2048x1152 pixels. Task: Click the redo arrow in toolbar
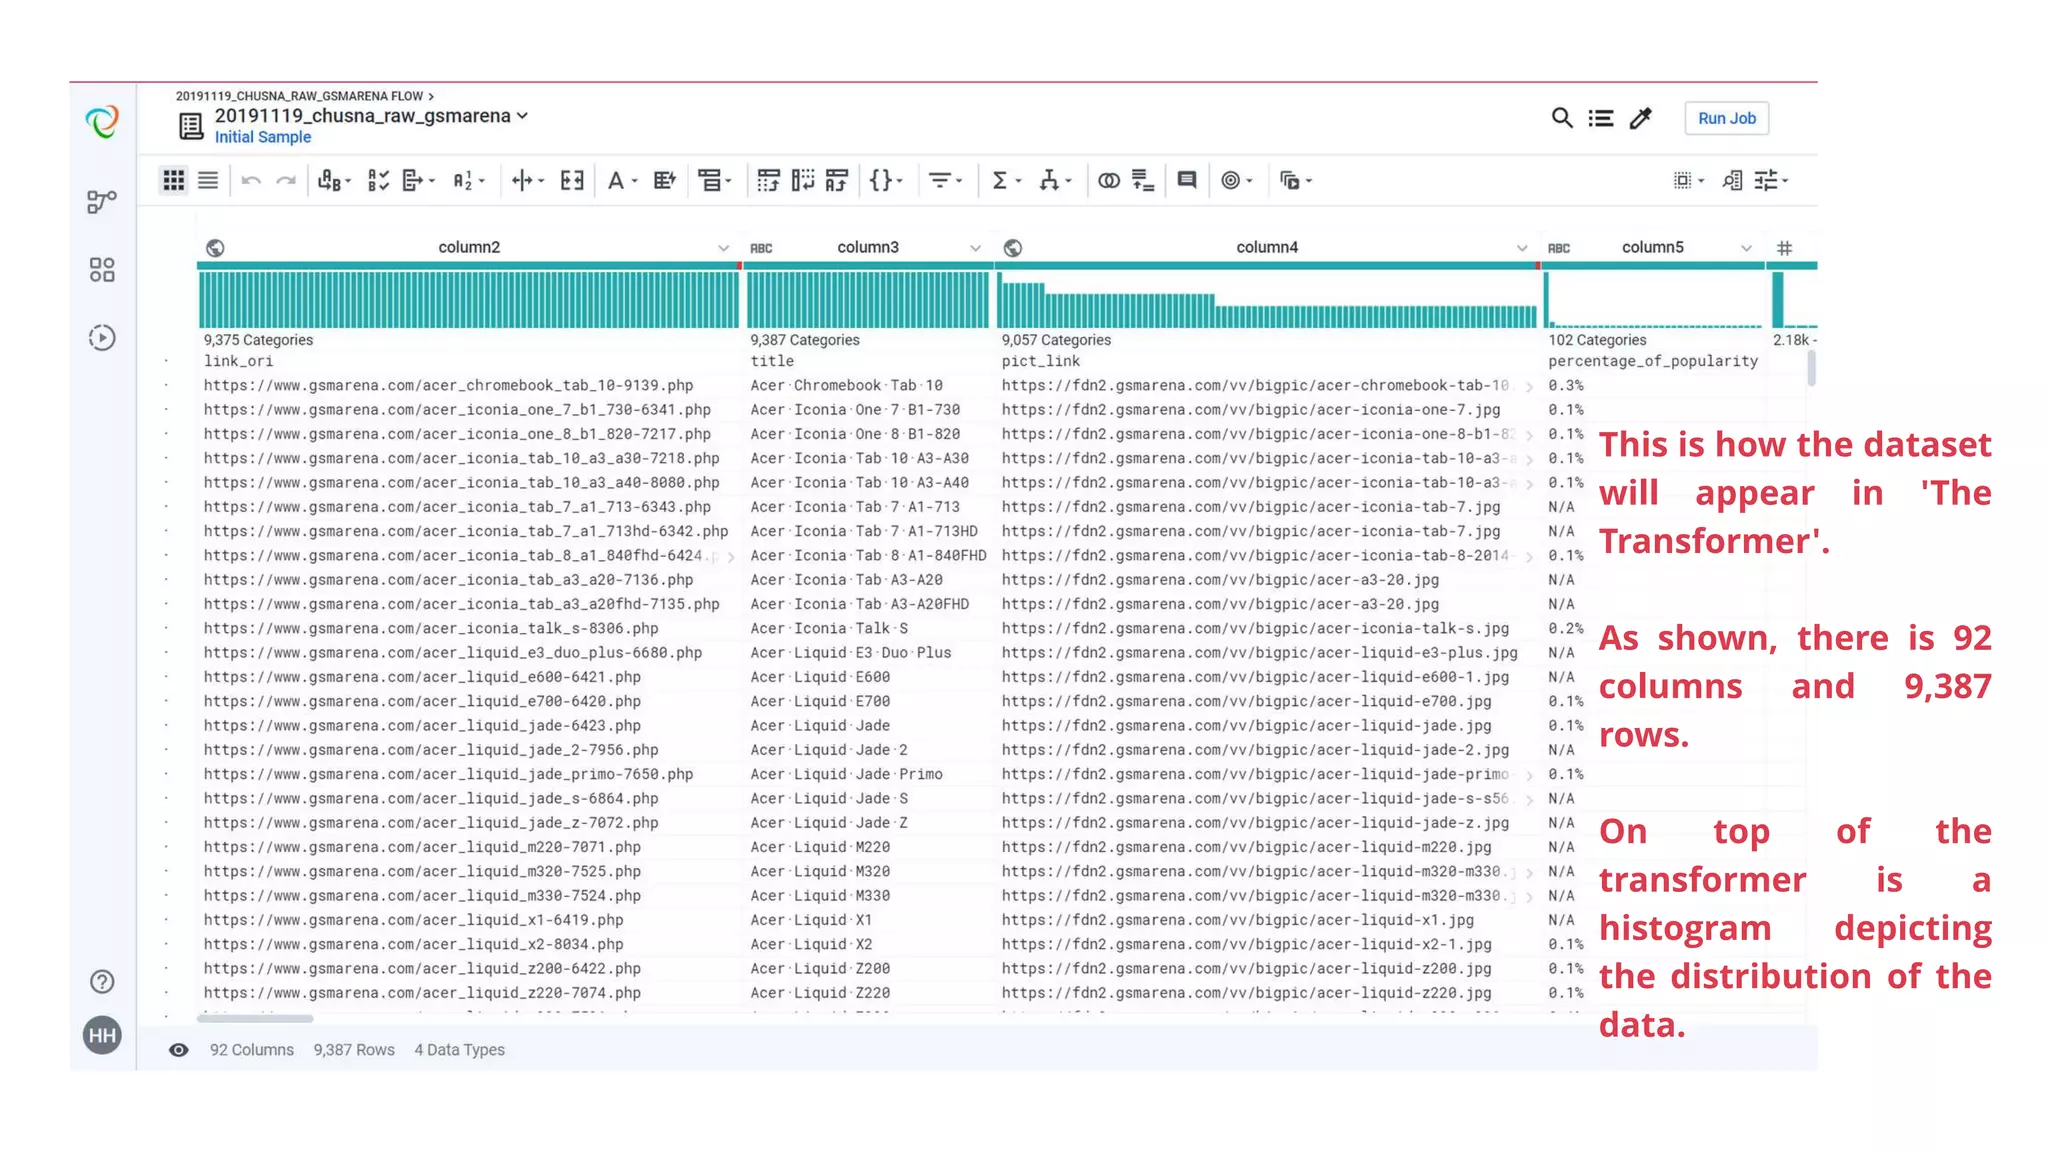coord(286,181)
